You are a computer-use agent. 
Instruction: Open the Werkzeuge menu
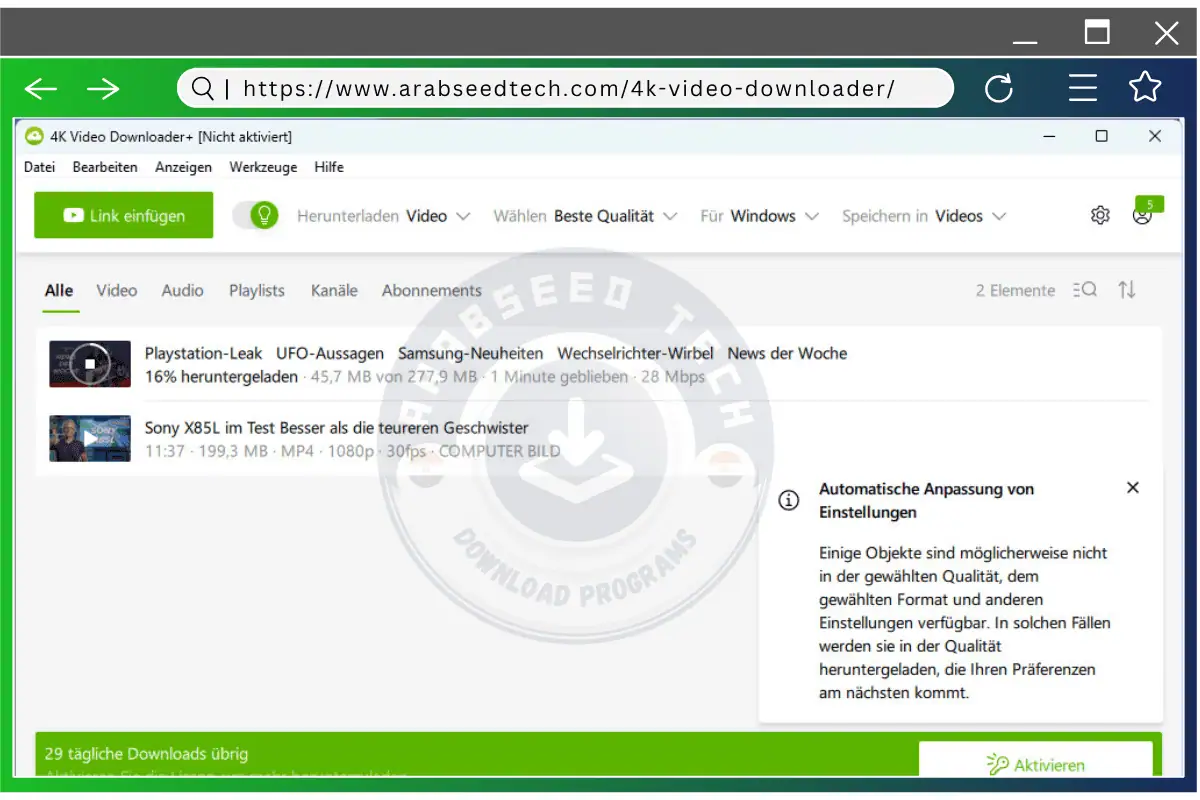click(x=262, y=167)
